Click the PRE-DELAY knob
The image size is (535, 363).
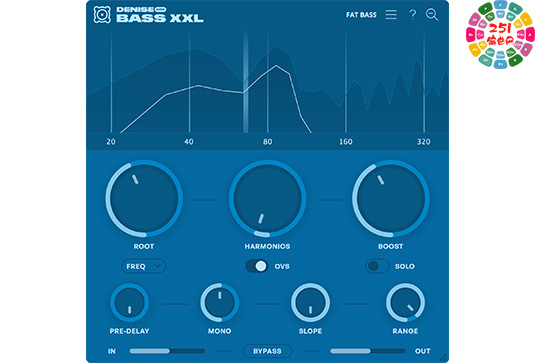click(x=129, y=303)
